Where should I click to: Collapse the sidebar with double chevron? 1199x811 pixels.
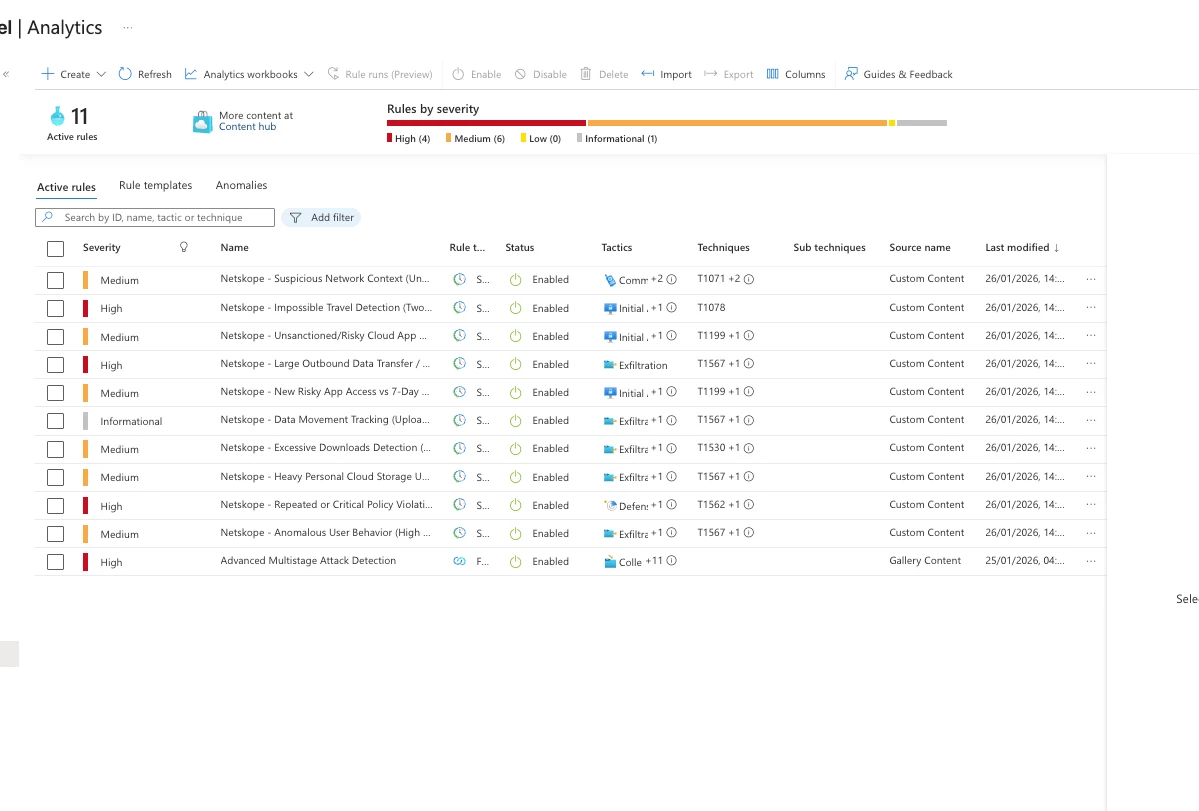[x=6, y=74]
